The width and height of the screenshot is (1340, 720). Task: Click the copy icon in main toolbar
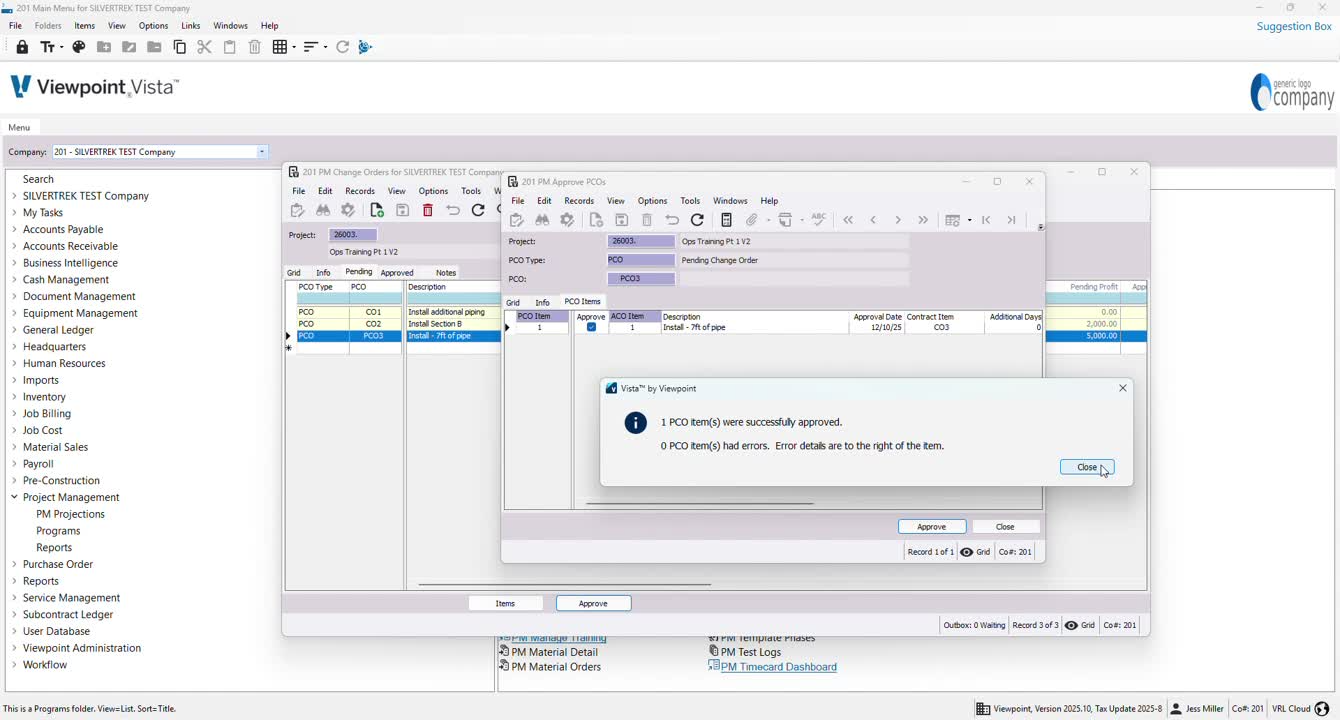point(180,47)
